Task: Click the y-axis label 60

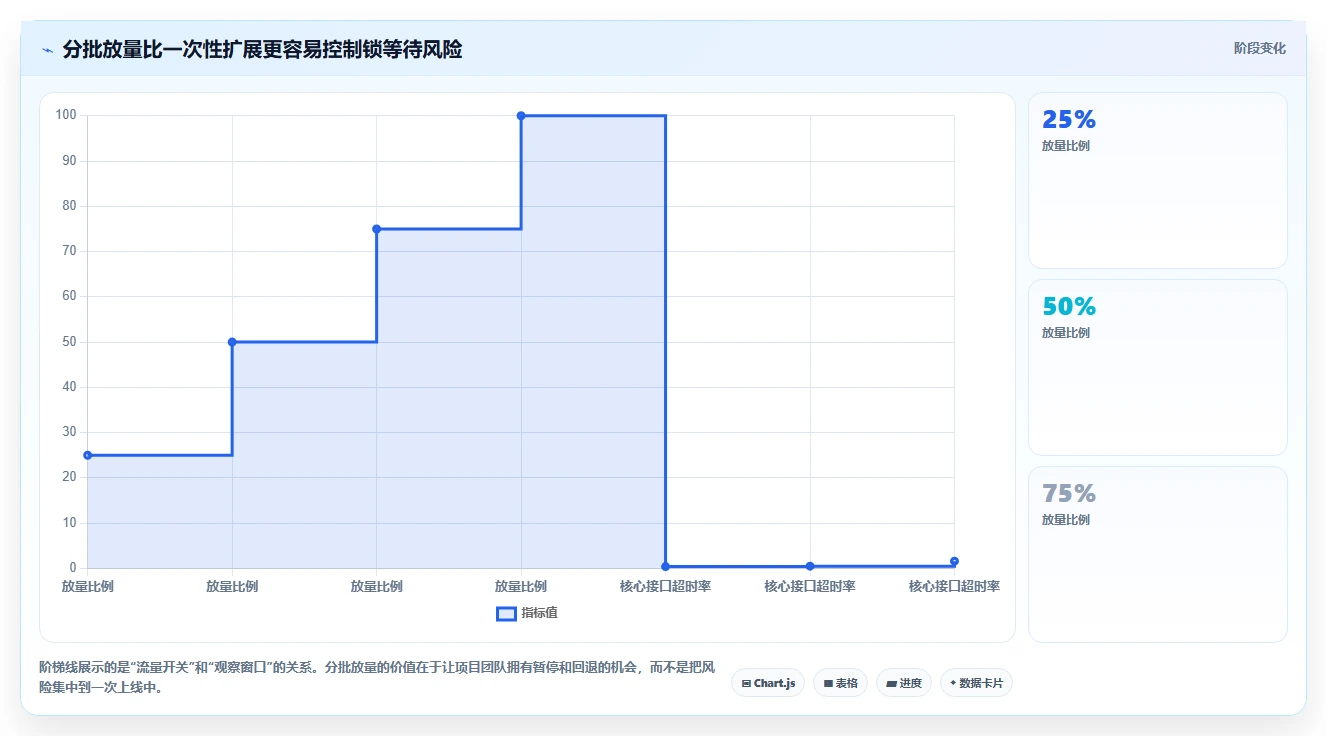Action: coord(69,296)
